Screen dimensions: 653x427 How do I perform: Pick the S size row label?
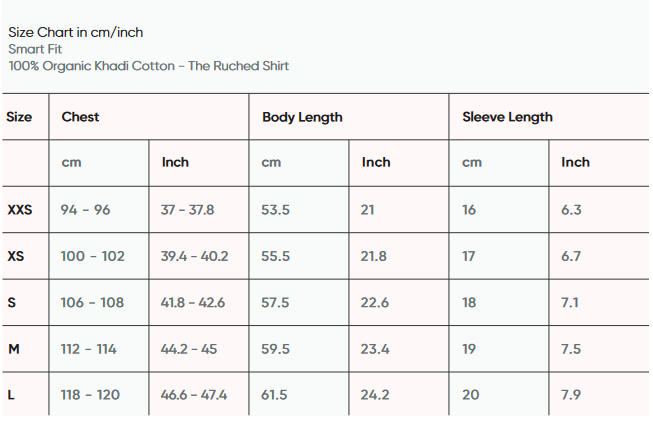point(11,302)
